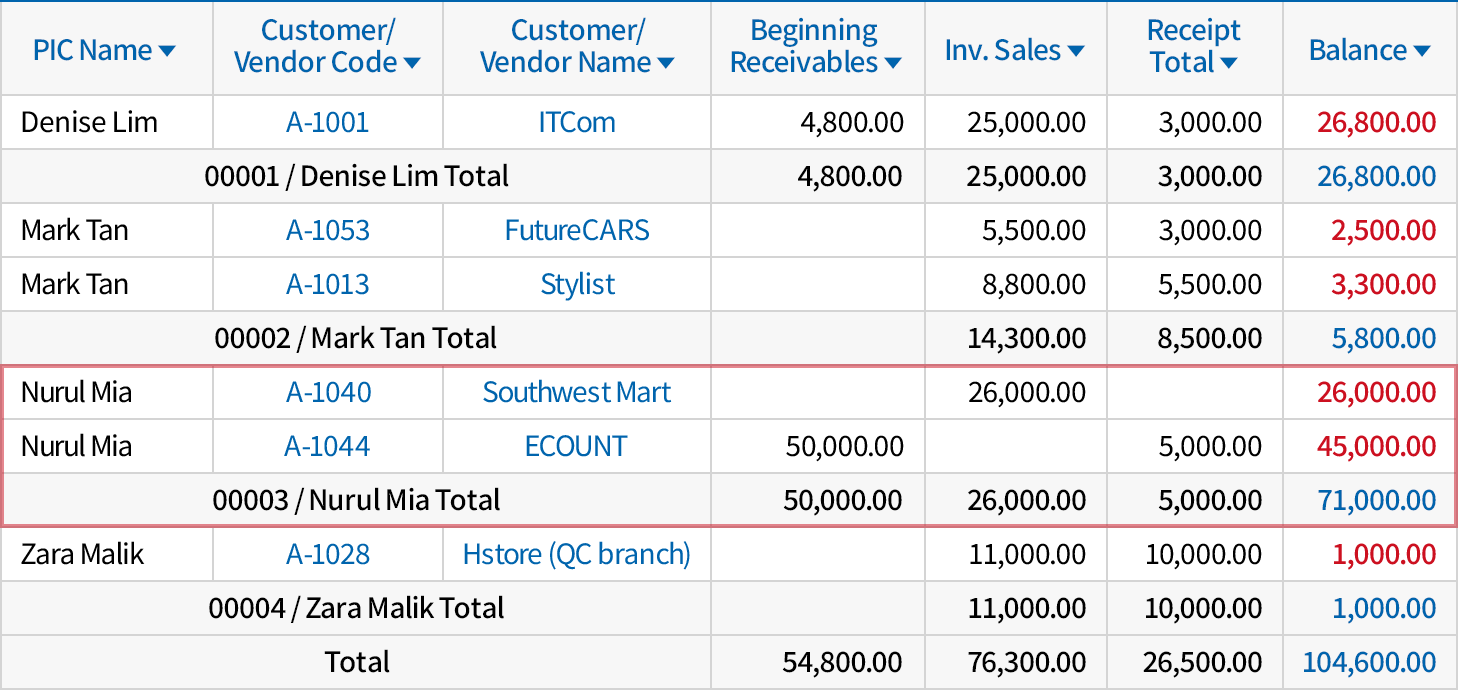Viewport: 1458px width, 690px height.
Task: Click the Hstore (QC branch) link
Action: [x=577, y=555]
